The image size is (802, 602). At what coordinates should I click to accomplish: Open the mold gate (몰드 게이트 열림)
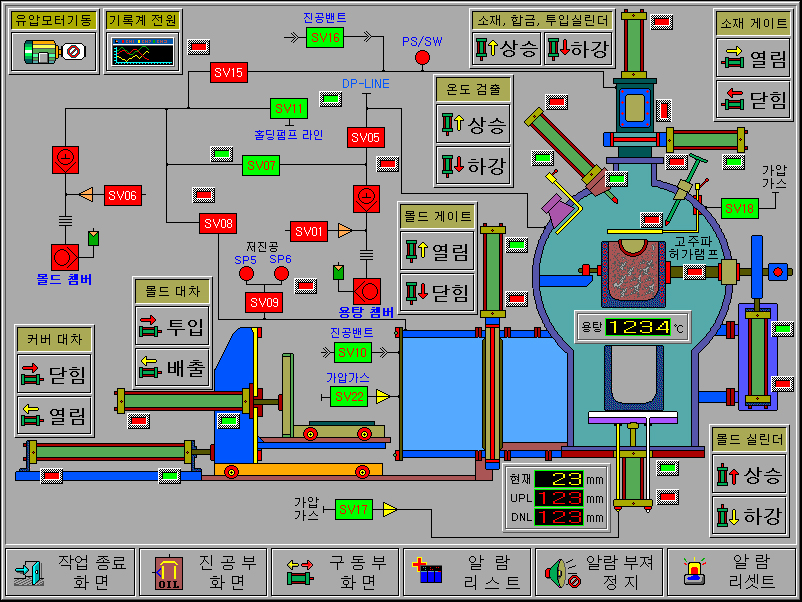coord(437,251)
